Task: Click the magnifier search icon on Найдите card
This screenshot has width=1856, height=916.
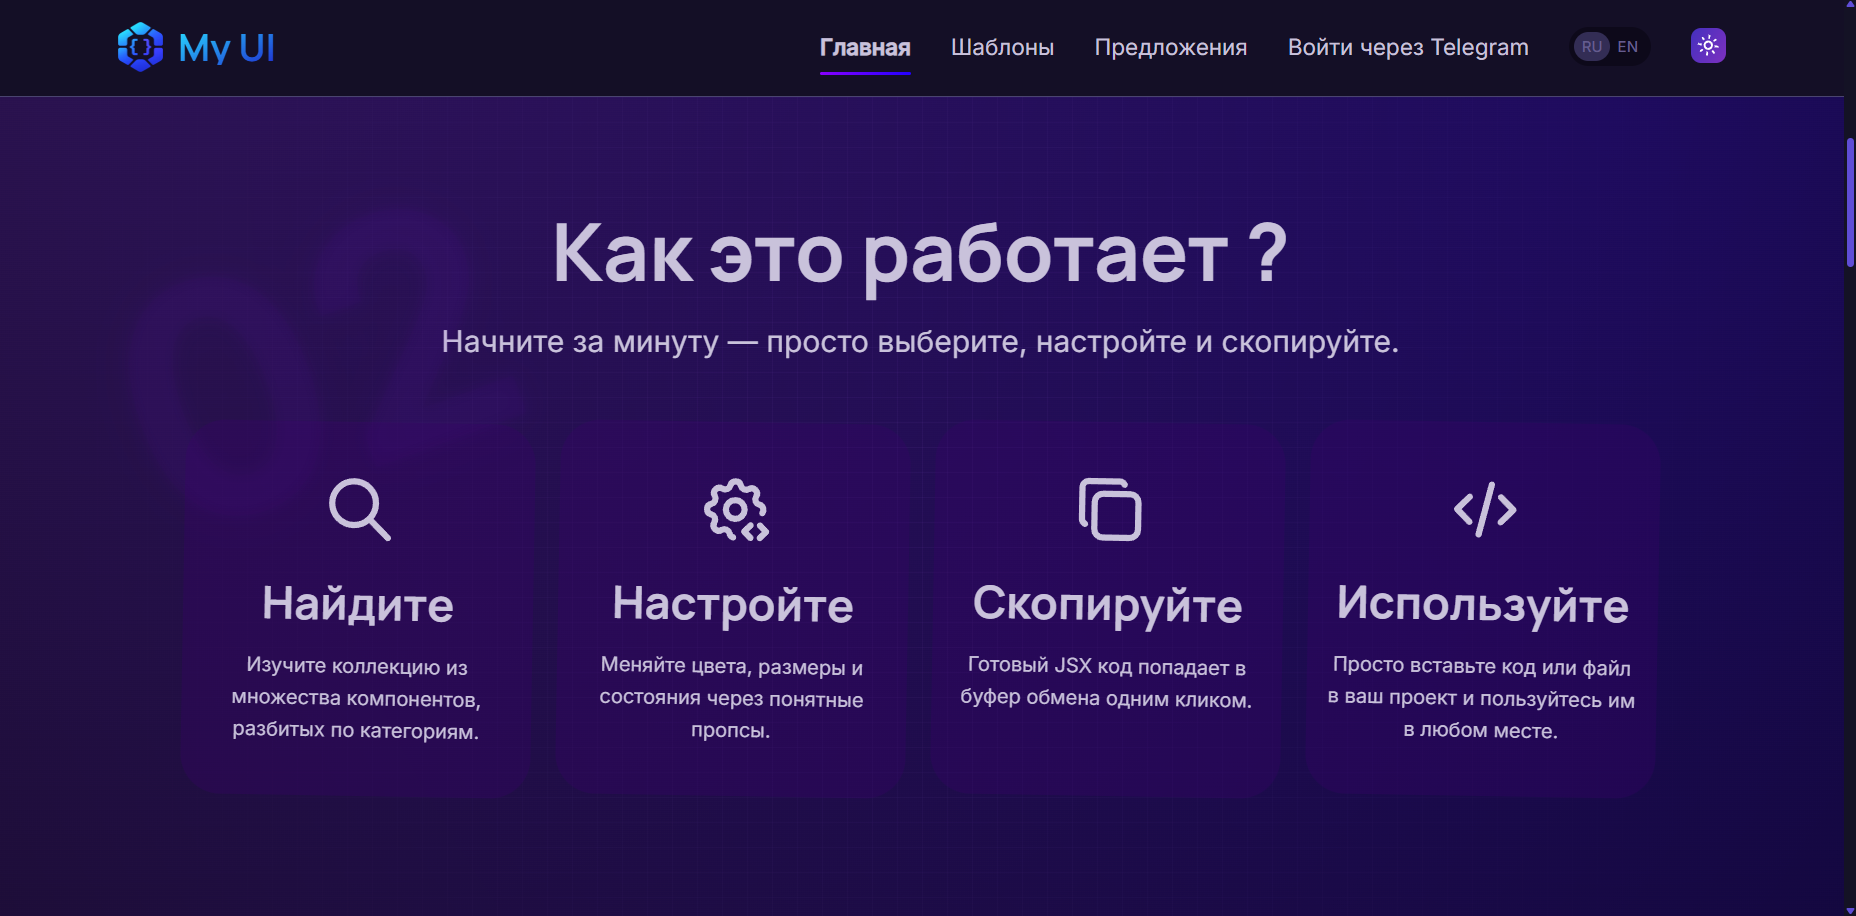Action: pyautogui.click(x=359, y=510)
